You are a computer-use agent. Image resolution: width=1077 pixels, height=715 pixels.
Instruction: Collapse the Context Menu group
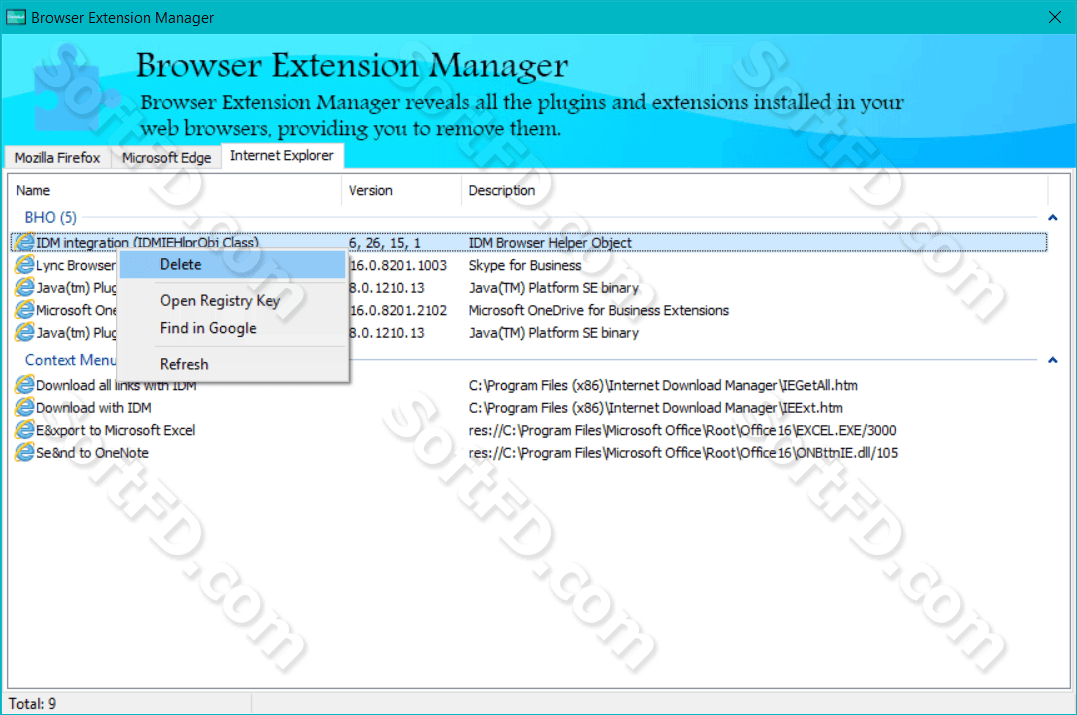(x=1052, y=360)
